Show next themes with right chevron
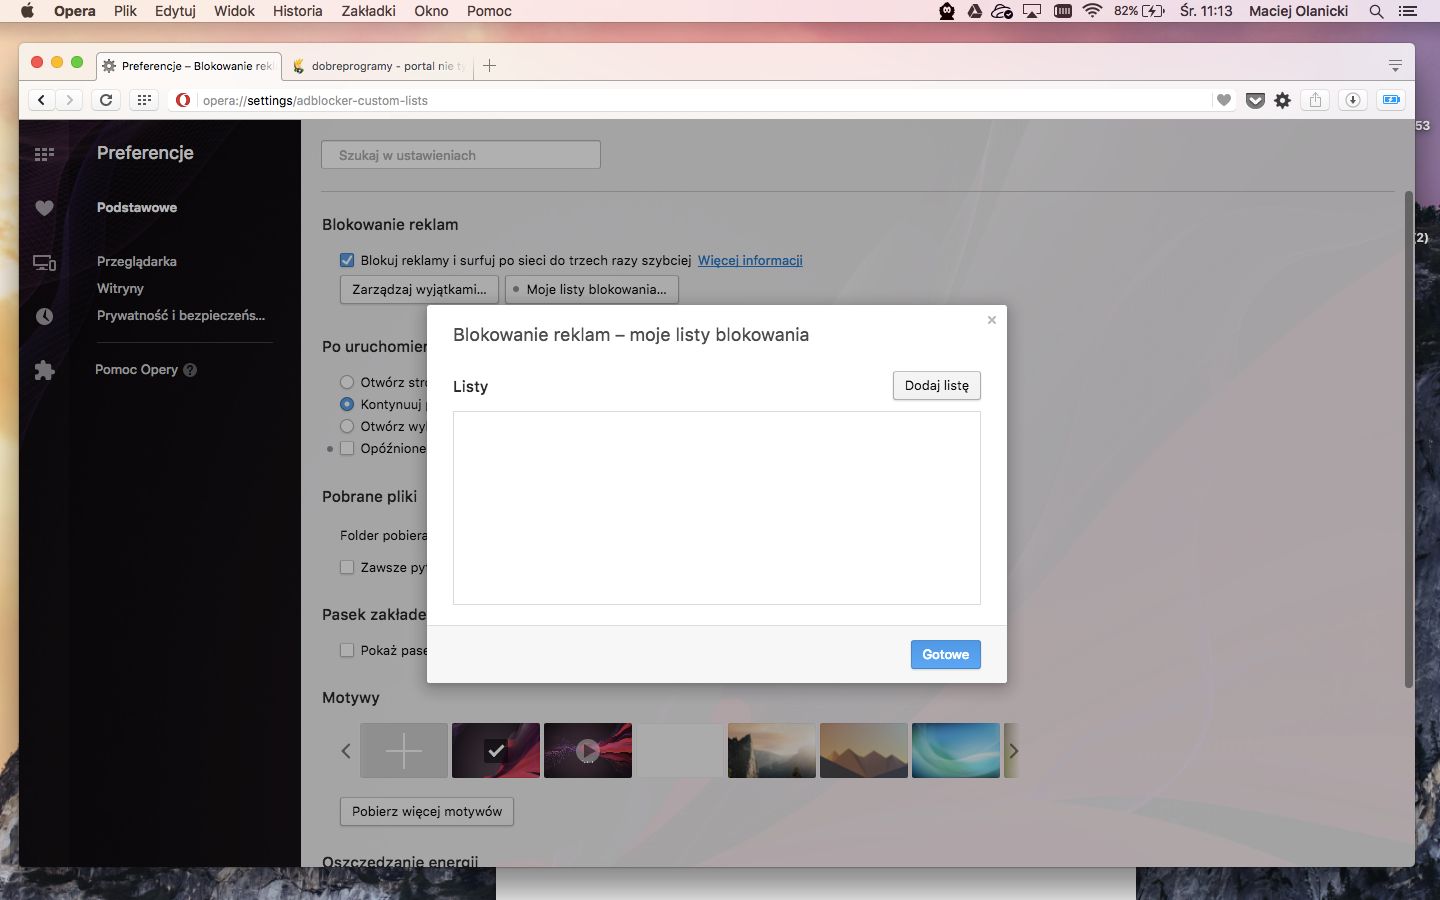 pyautogui.click(x=1013, y=751)
